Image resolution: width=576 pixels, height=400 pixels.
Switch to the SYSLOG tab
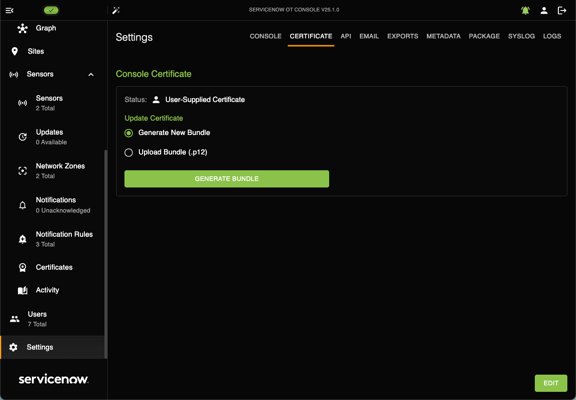(x=521, y=36)
